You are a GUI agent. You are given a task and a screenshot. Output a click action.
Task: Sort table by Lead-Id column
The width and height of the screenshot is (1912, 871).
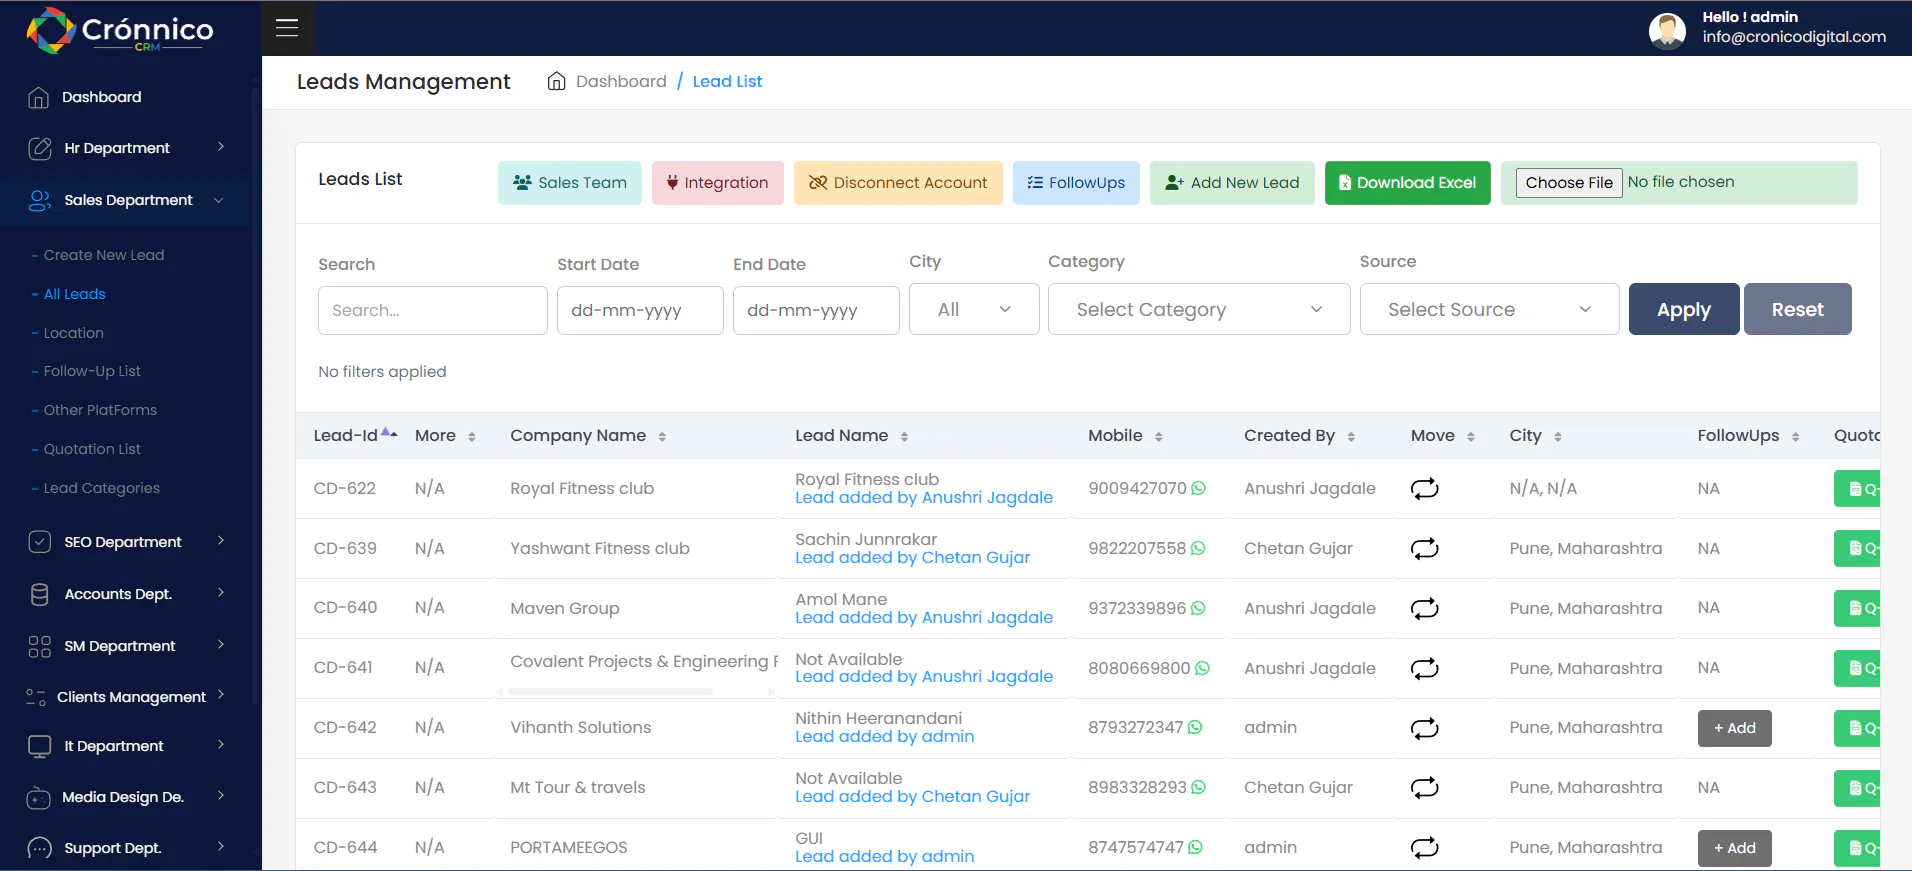(x=355, y=435)
